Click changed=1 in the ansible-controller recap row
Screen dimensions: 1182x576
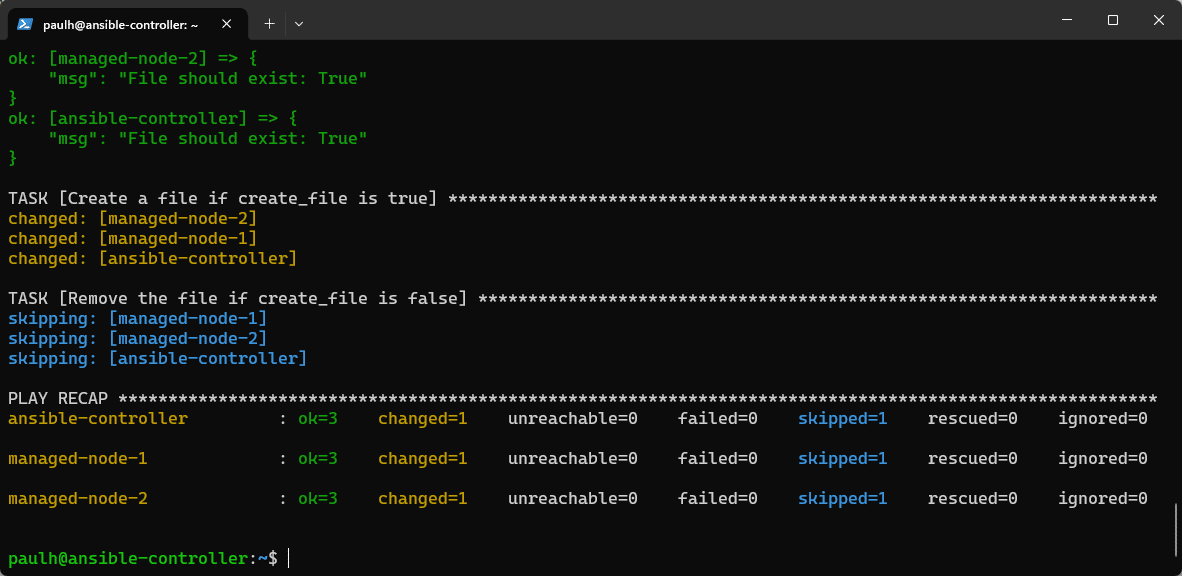coord(422,419)
